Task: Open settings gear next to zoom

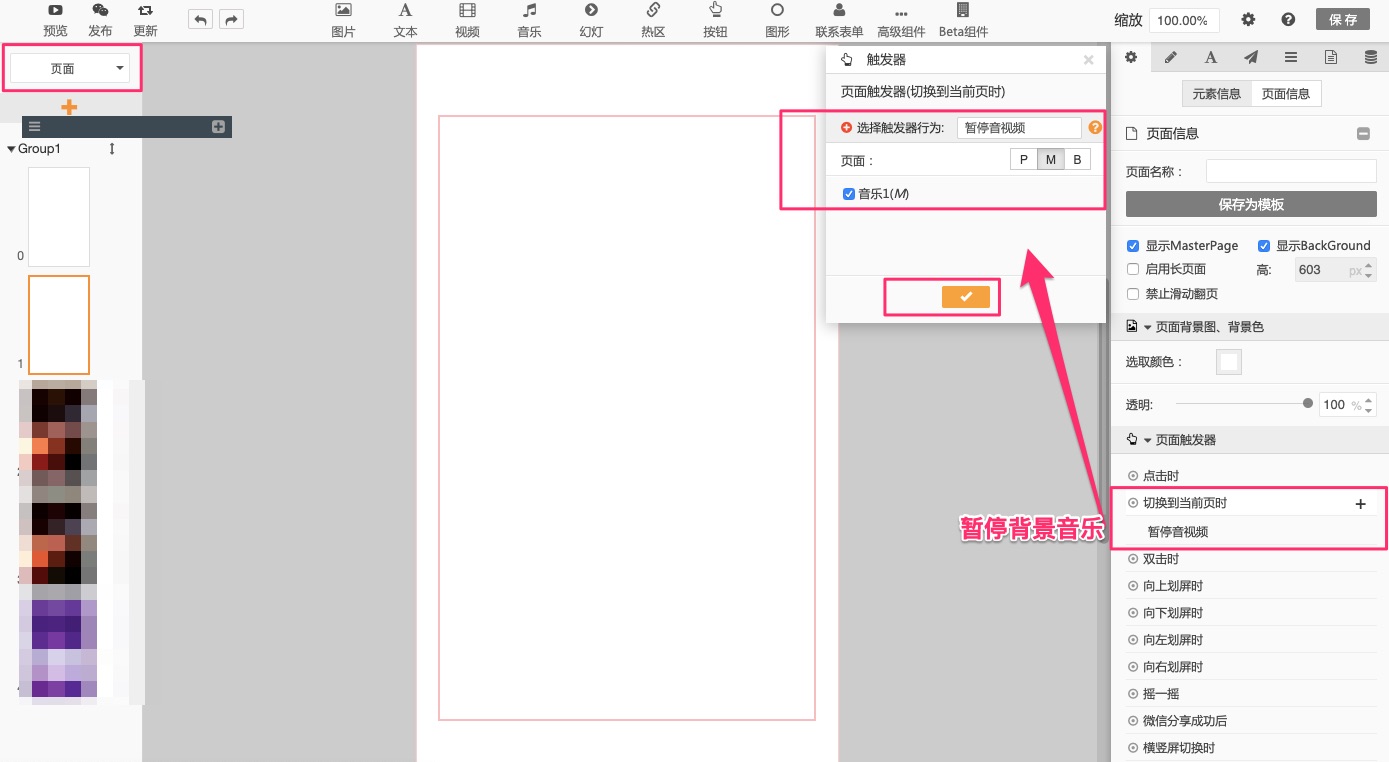Action: click(x=1248, y=20)
